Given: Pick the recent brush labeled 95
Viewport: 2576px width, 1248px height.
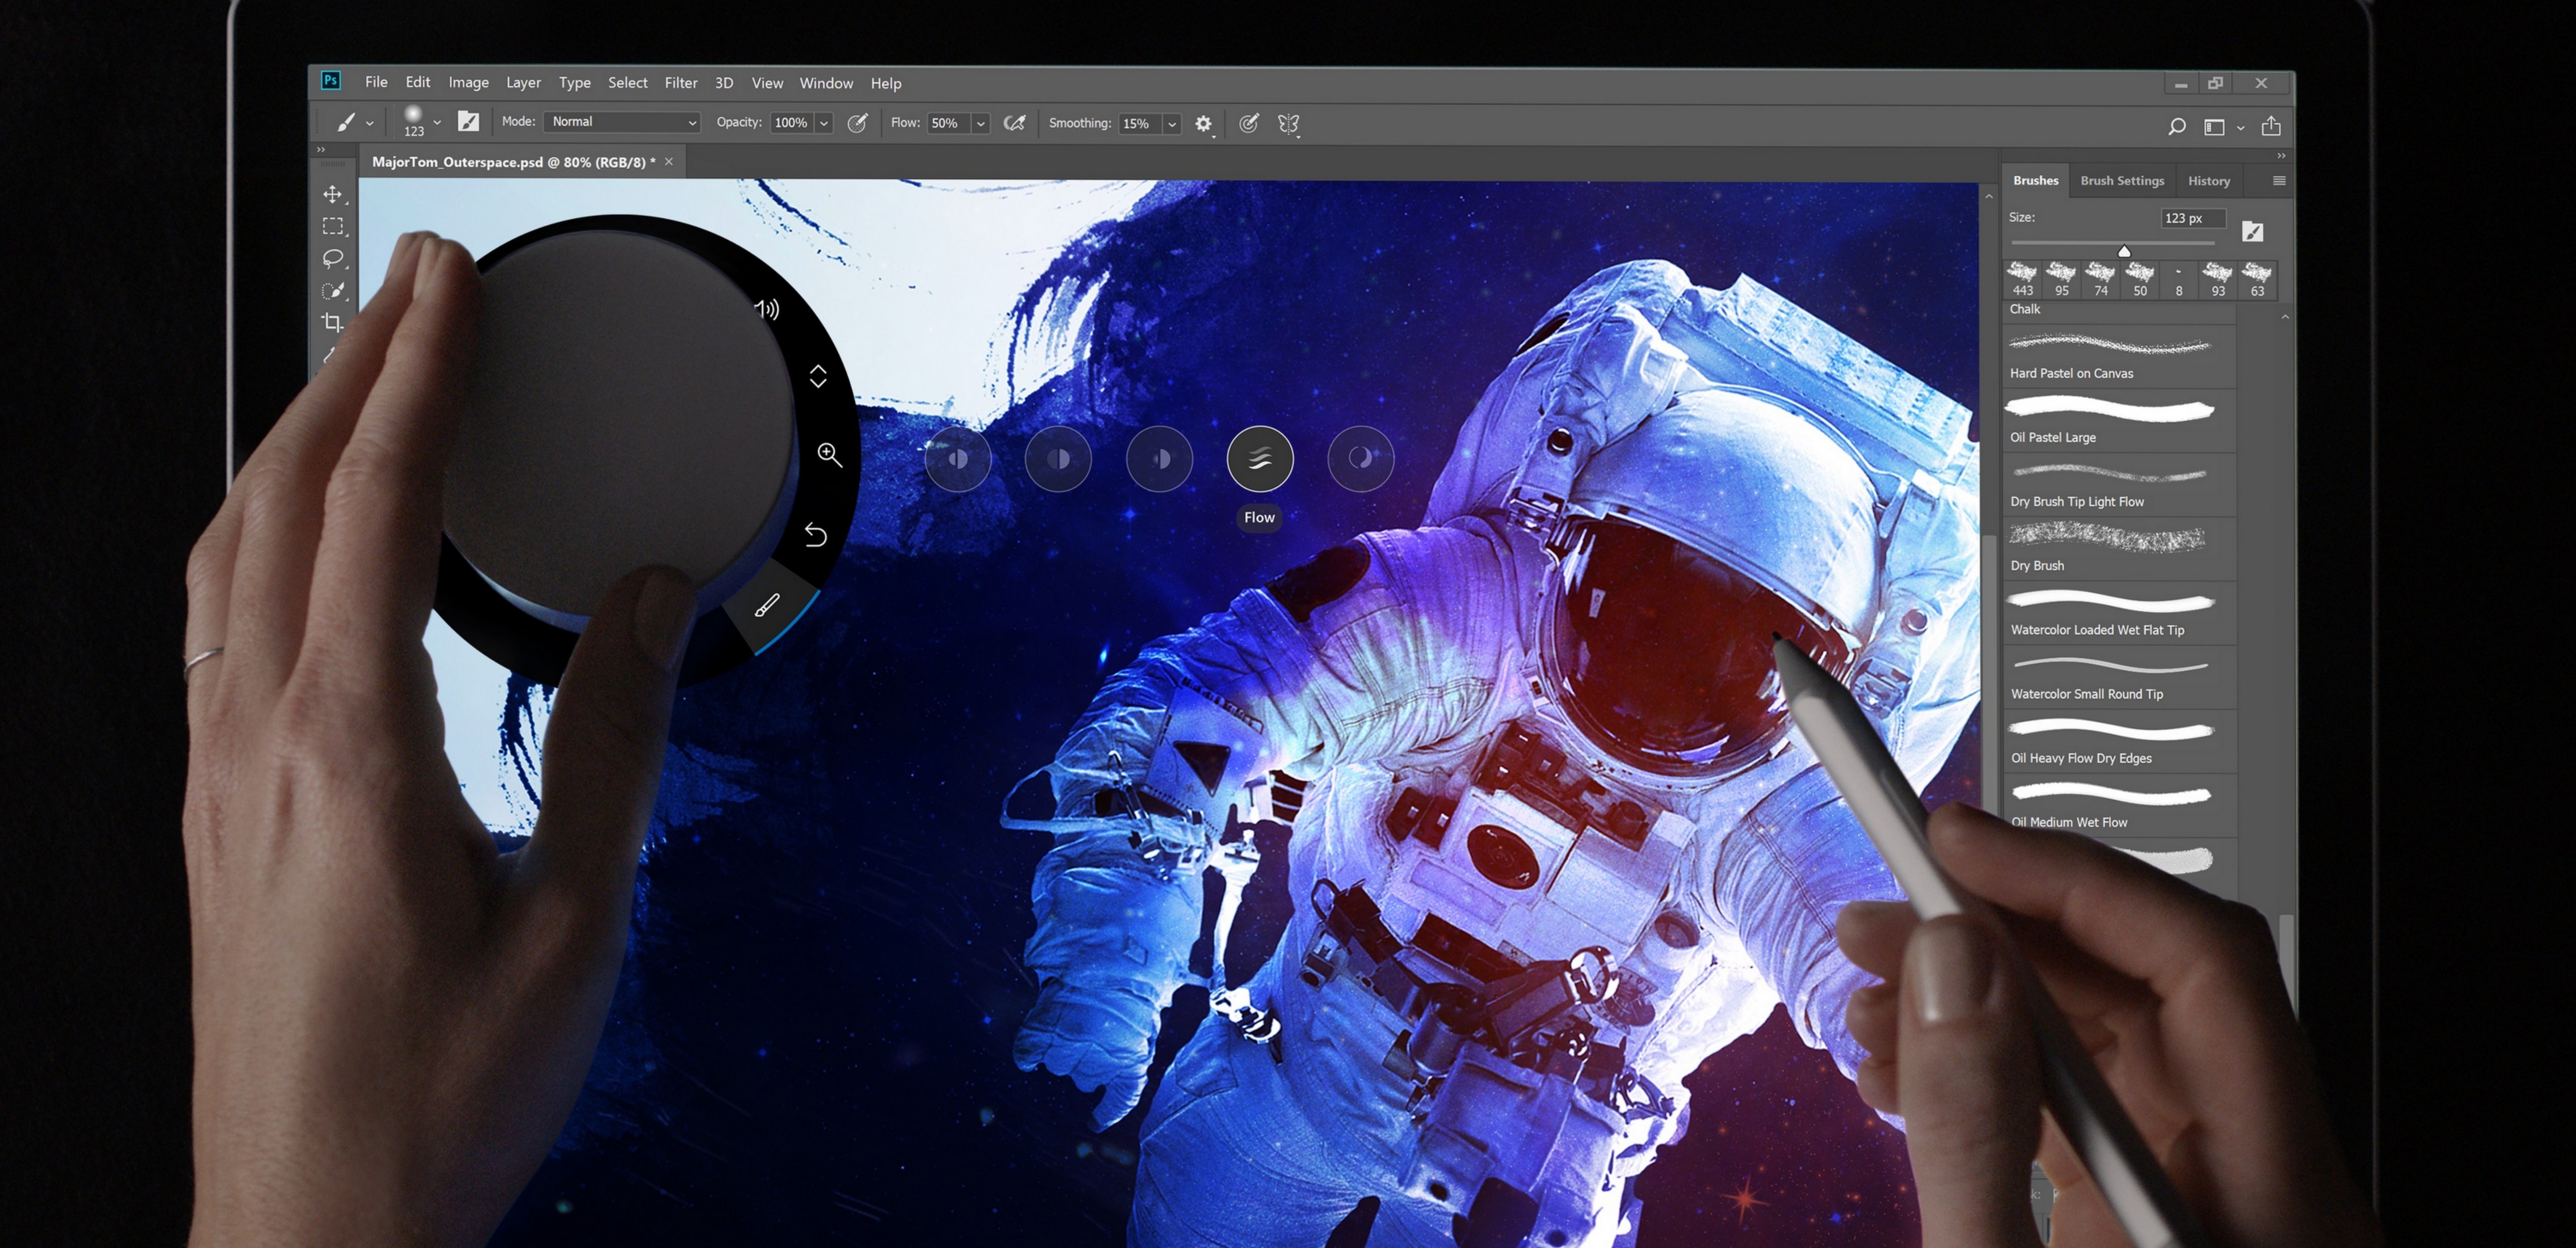Looking at the screenshot, I should [x=2061, y=279].
